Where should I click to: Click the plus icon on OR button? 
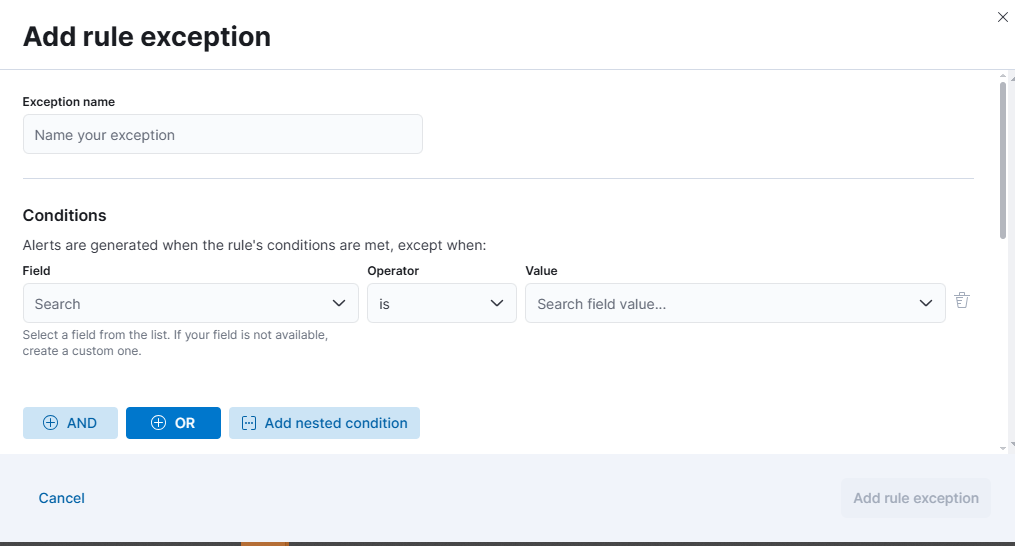pos(157,423)
